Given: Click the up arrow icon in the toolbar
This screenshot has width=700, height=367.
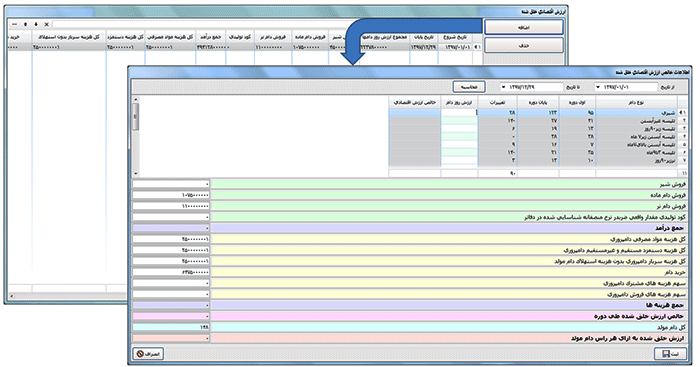Looking at the screenshot, I should pos(25,24).
